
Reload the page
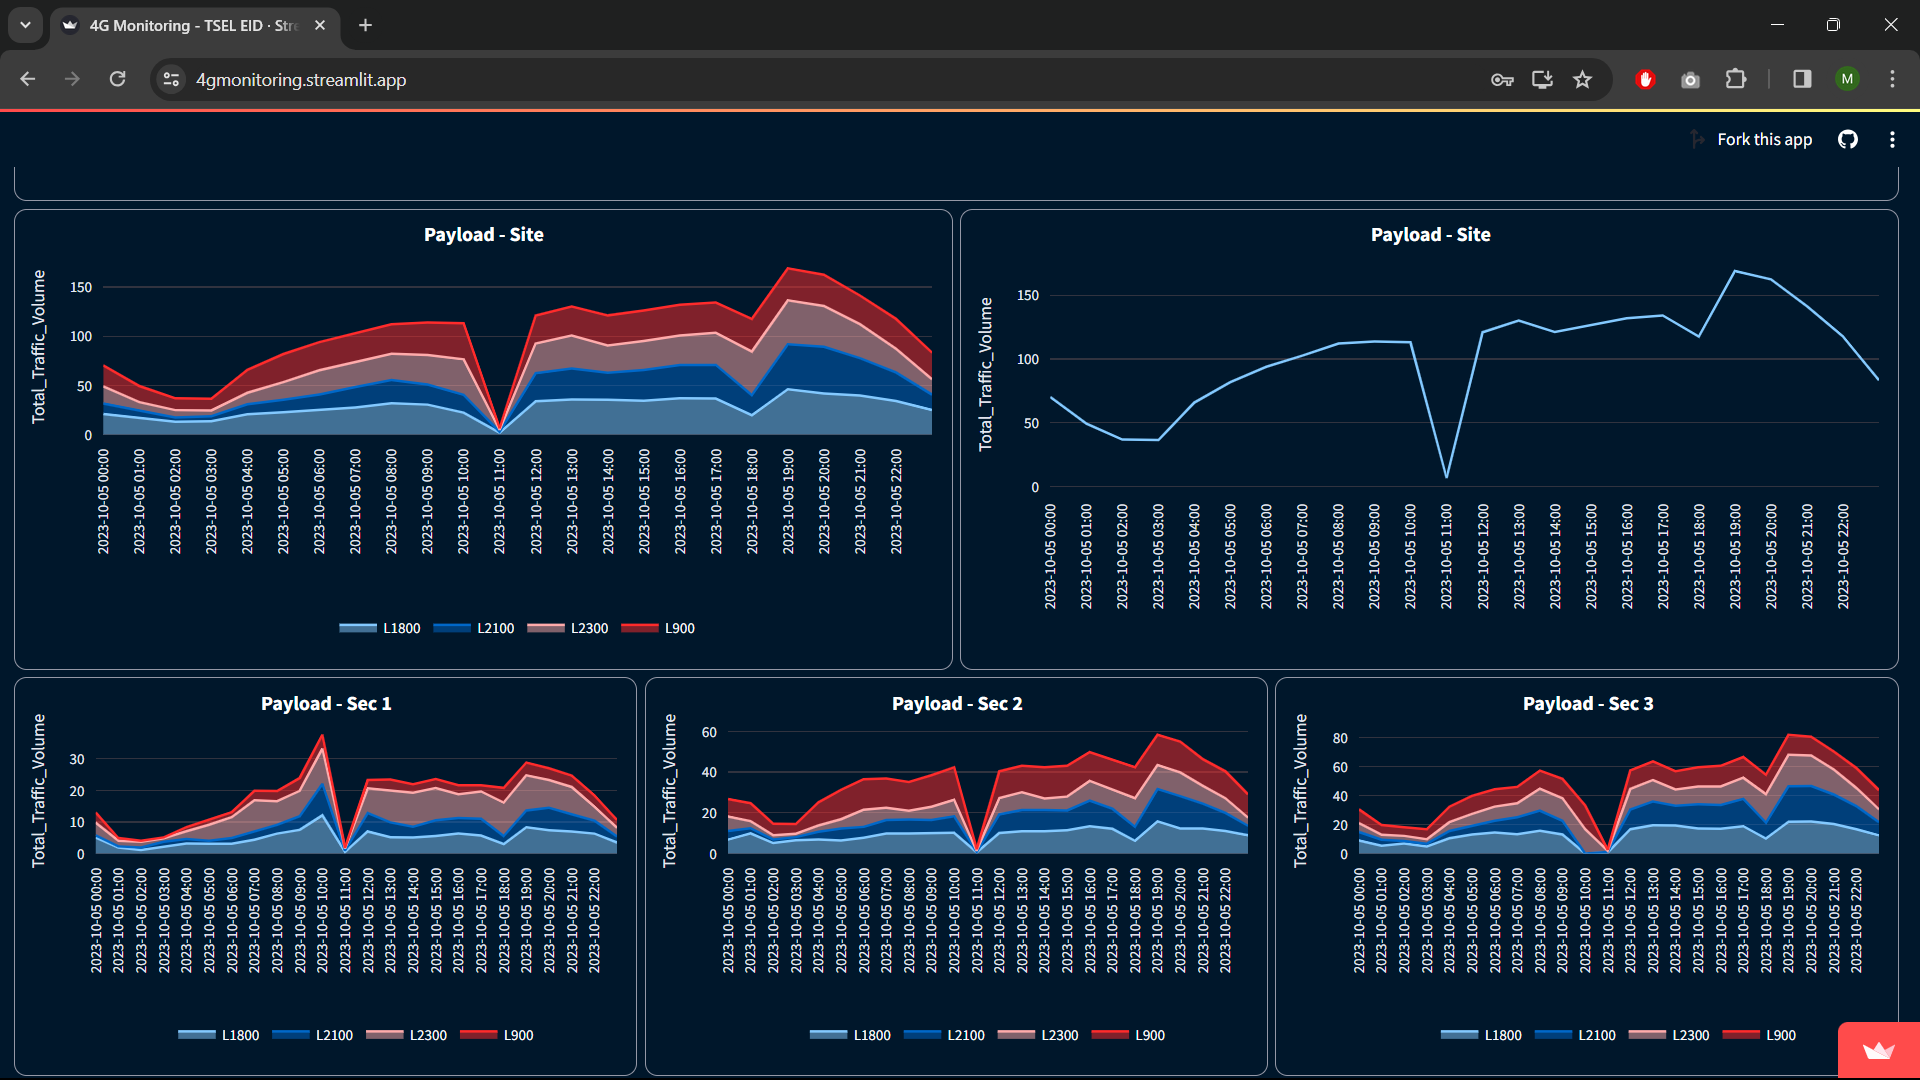point(117,80)
